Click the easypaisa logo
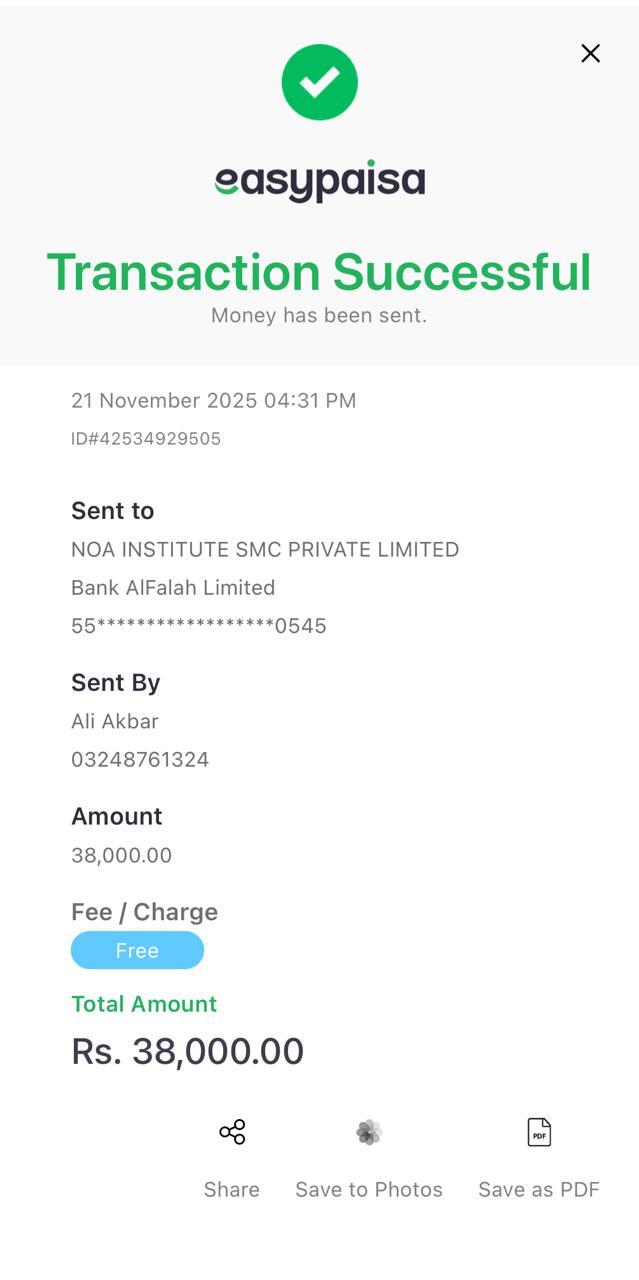Image resolution: width=639 pixels, height=1280 pixels. coord(320,181)
